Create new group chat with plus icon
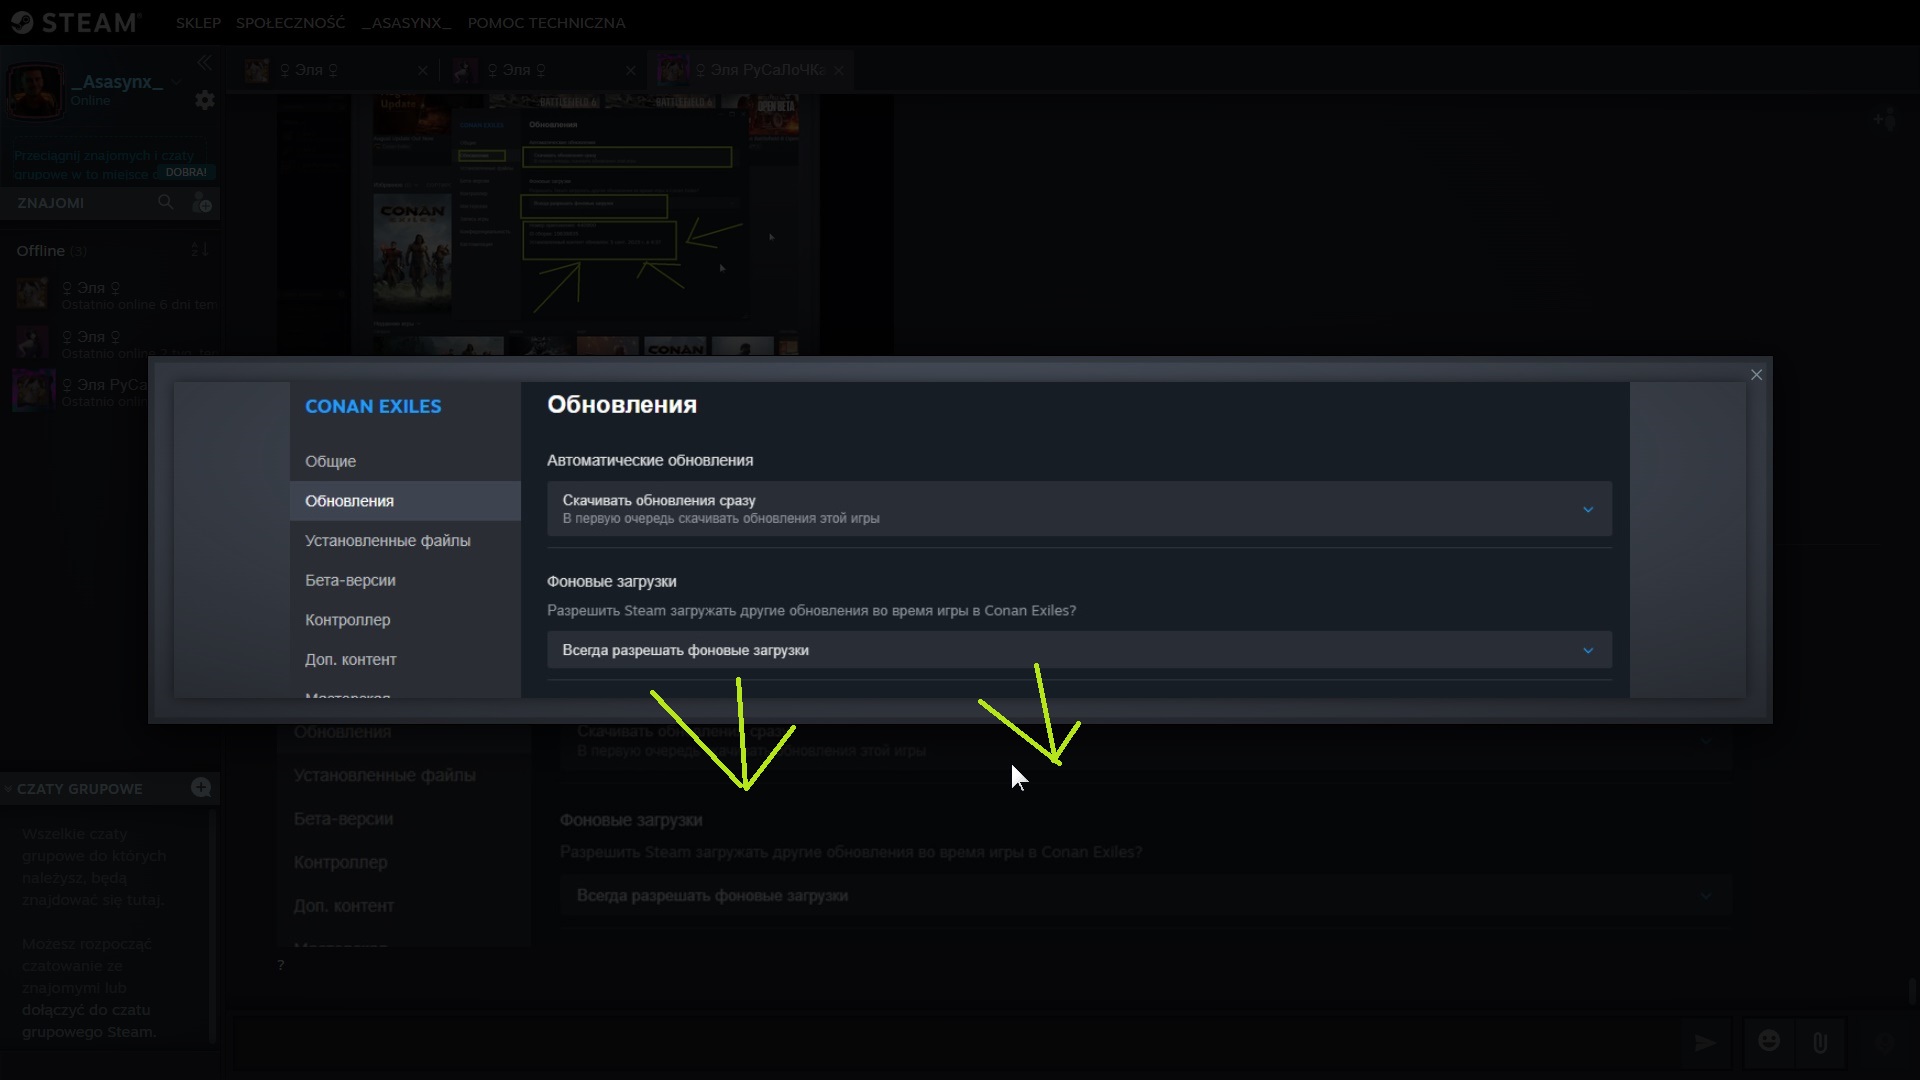Viewport: 1920px width, 1080px height. (x=201, y=788)
